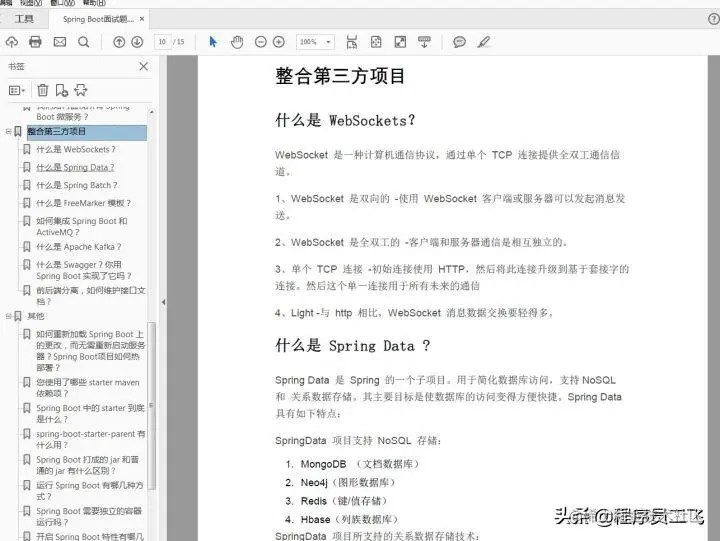Viewport: 720px width, 541px height.
Task: Open bookmark 什么是 WebSockets？
Action: (x=76, y=149)
